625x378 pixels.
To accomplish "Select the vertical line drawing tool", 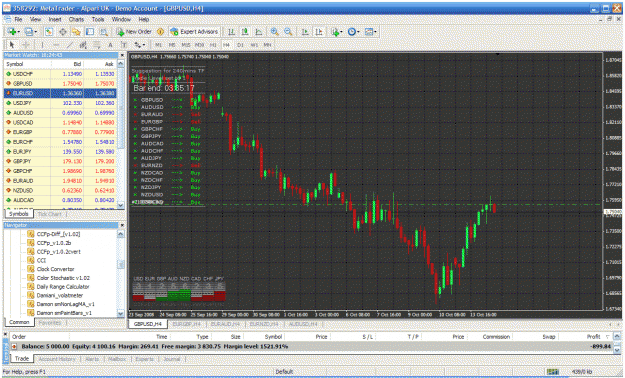I will (42, 45).
